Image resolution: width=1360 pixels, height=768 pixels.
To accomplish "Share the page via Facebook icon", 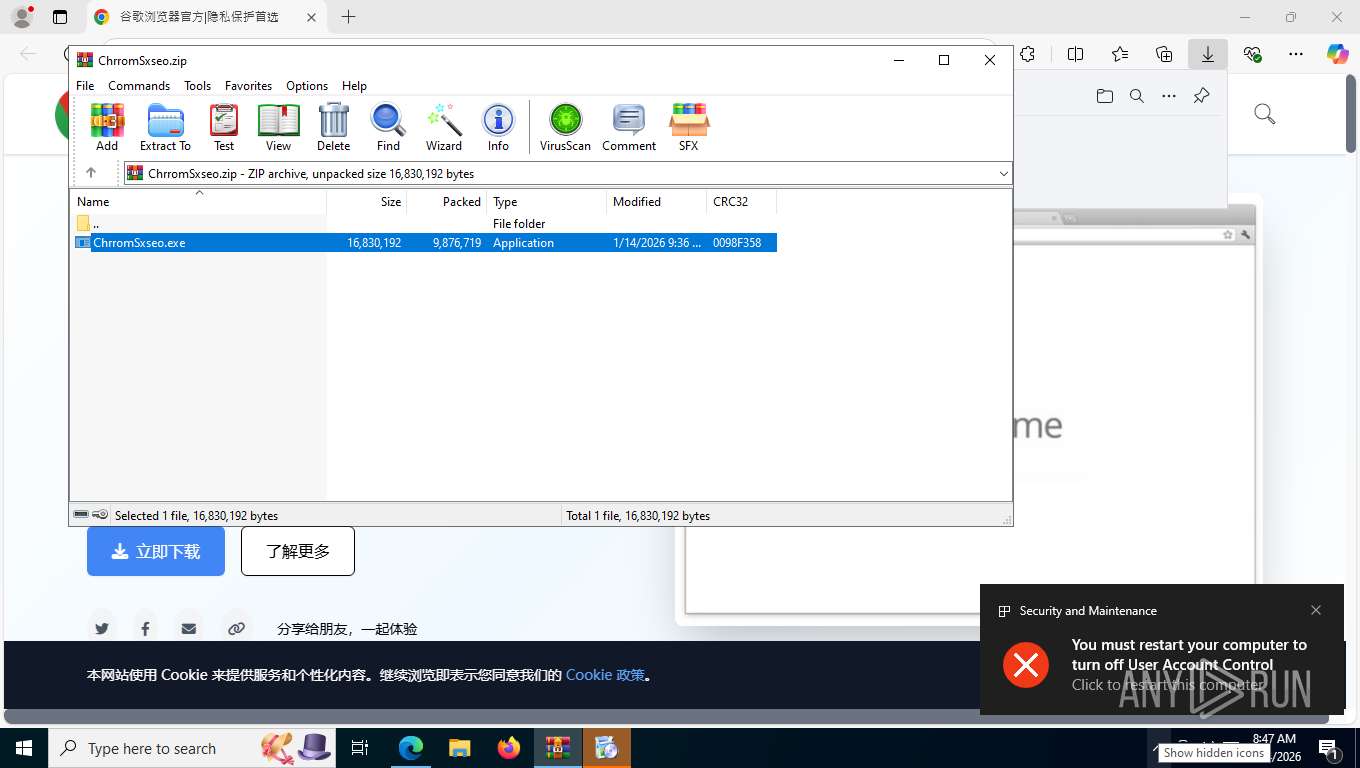I will 145,629.
